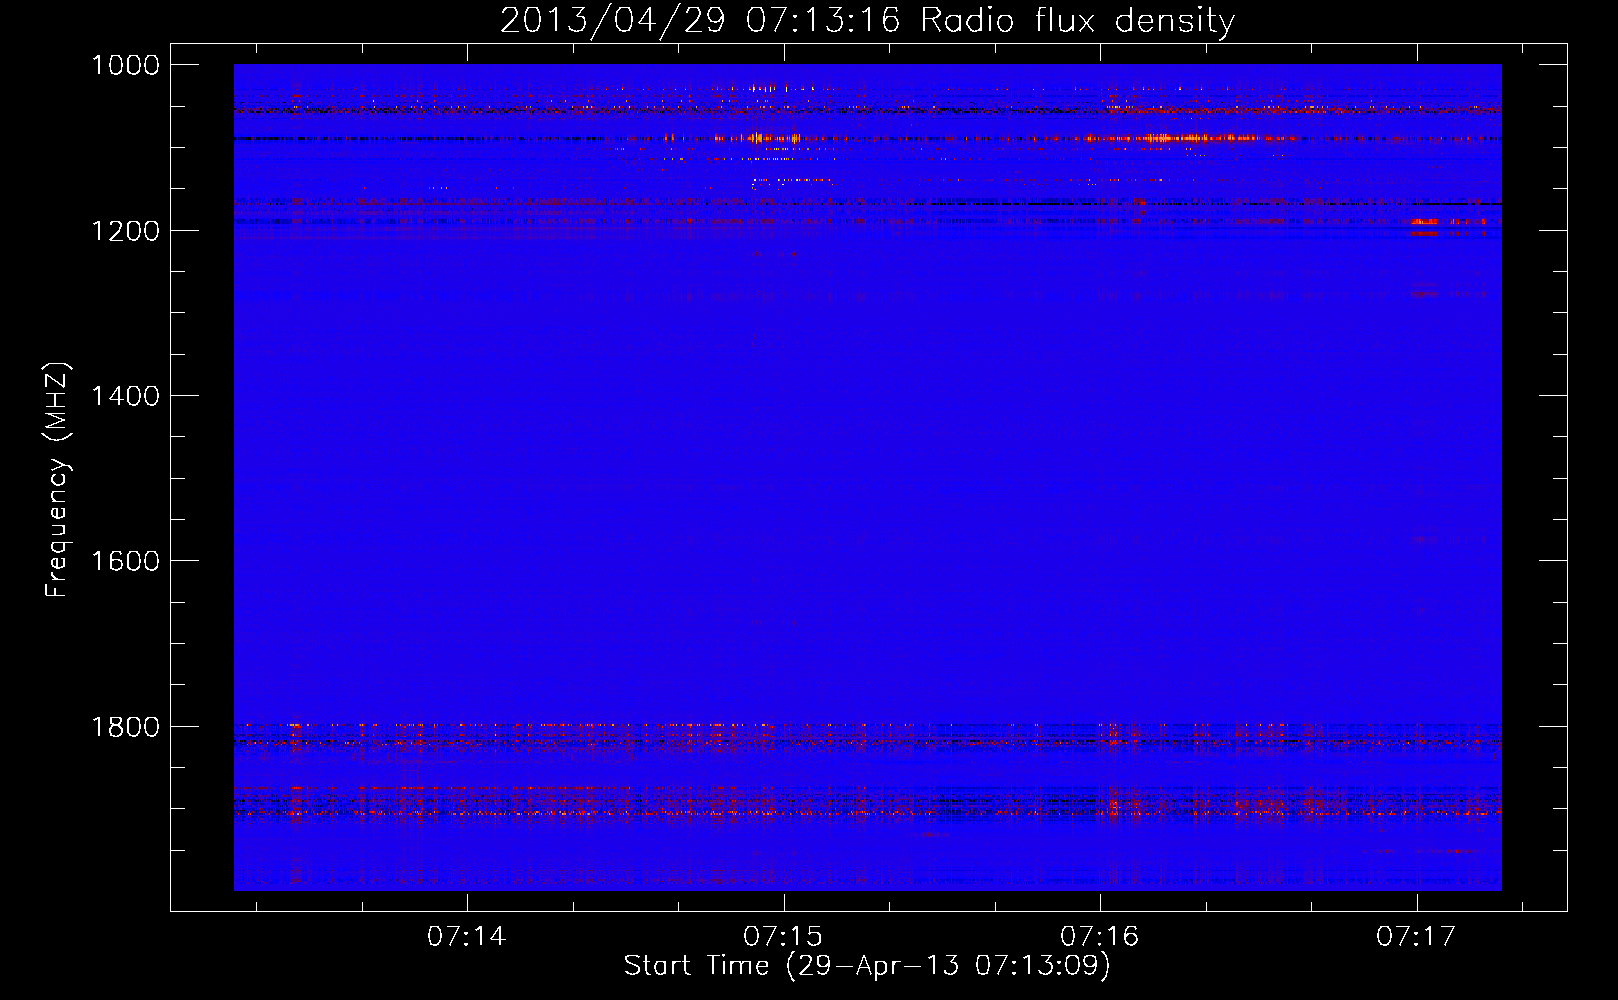Click the "1200" frequency tick label

[125, 231]
